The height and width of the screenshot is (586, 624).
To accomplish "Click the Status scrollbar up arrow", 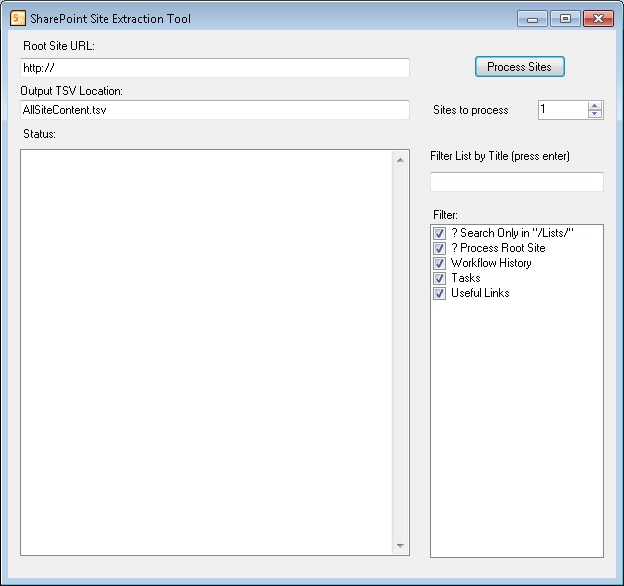I will pyautogui.click(x=400, y=160).
